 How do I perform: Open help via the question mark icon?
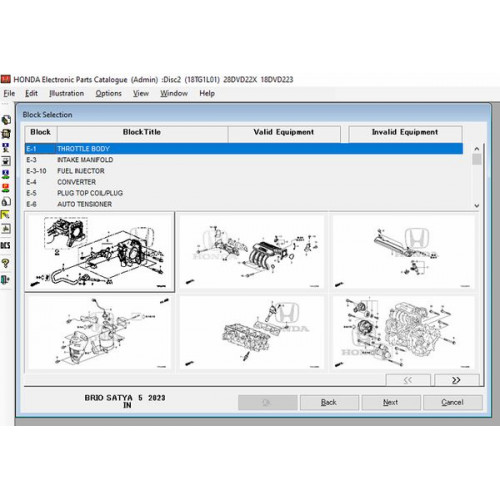click(5, 263)
